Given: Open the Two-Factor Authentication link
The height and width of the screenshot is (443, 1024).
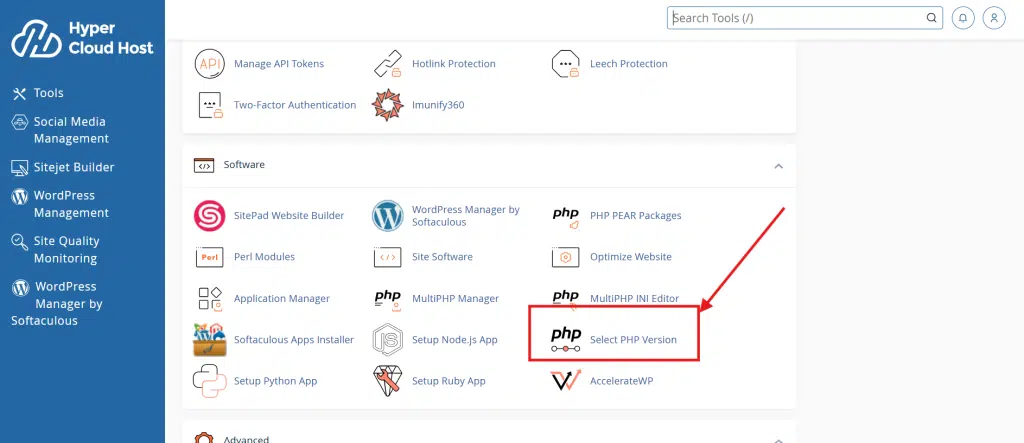Looking at the screenshot, I should [x=295, y=105].
